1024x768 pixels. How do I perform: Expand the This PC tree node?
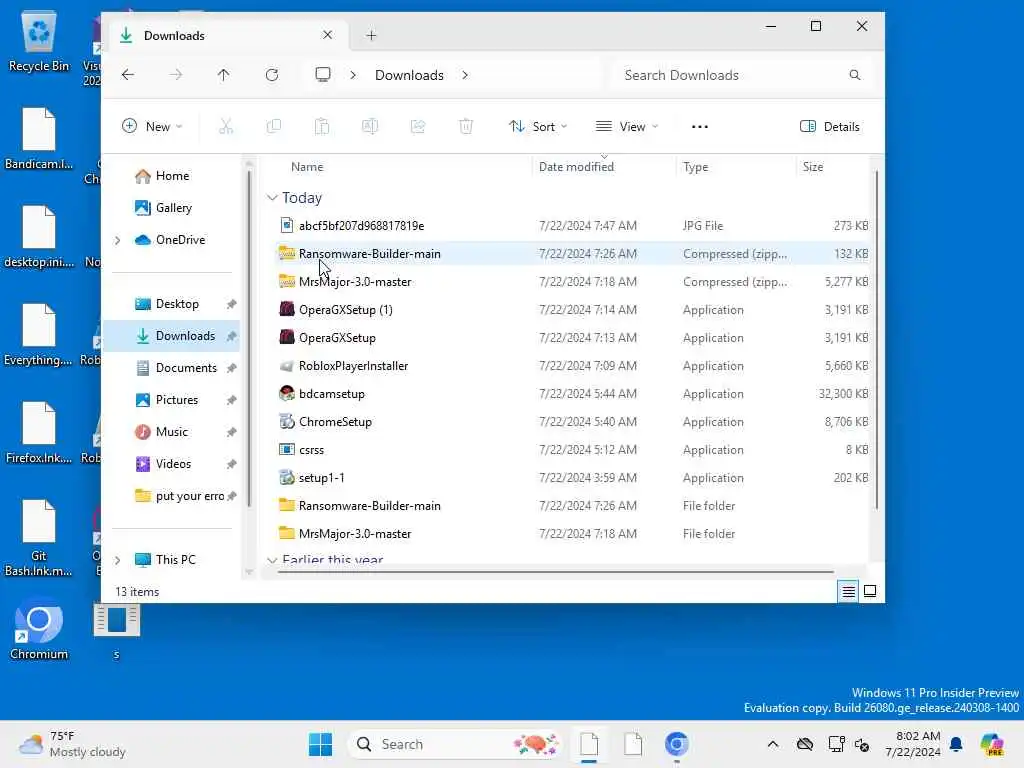point(118,560)
